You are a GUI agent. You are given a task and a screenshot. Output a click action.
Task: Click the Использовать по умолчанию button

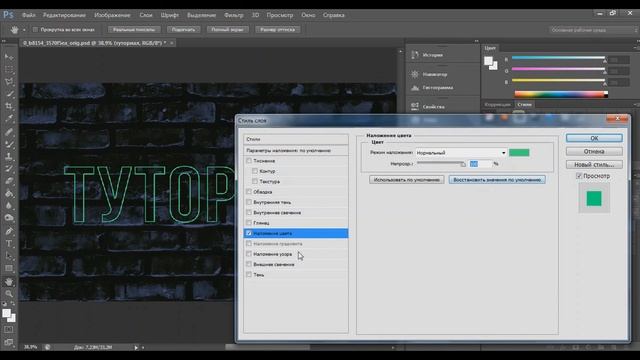pos(407,180)
